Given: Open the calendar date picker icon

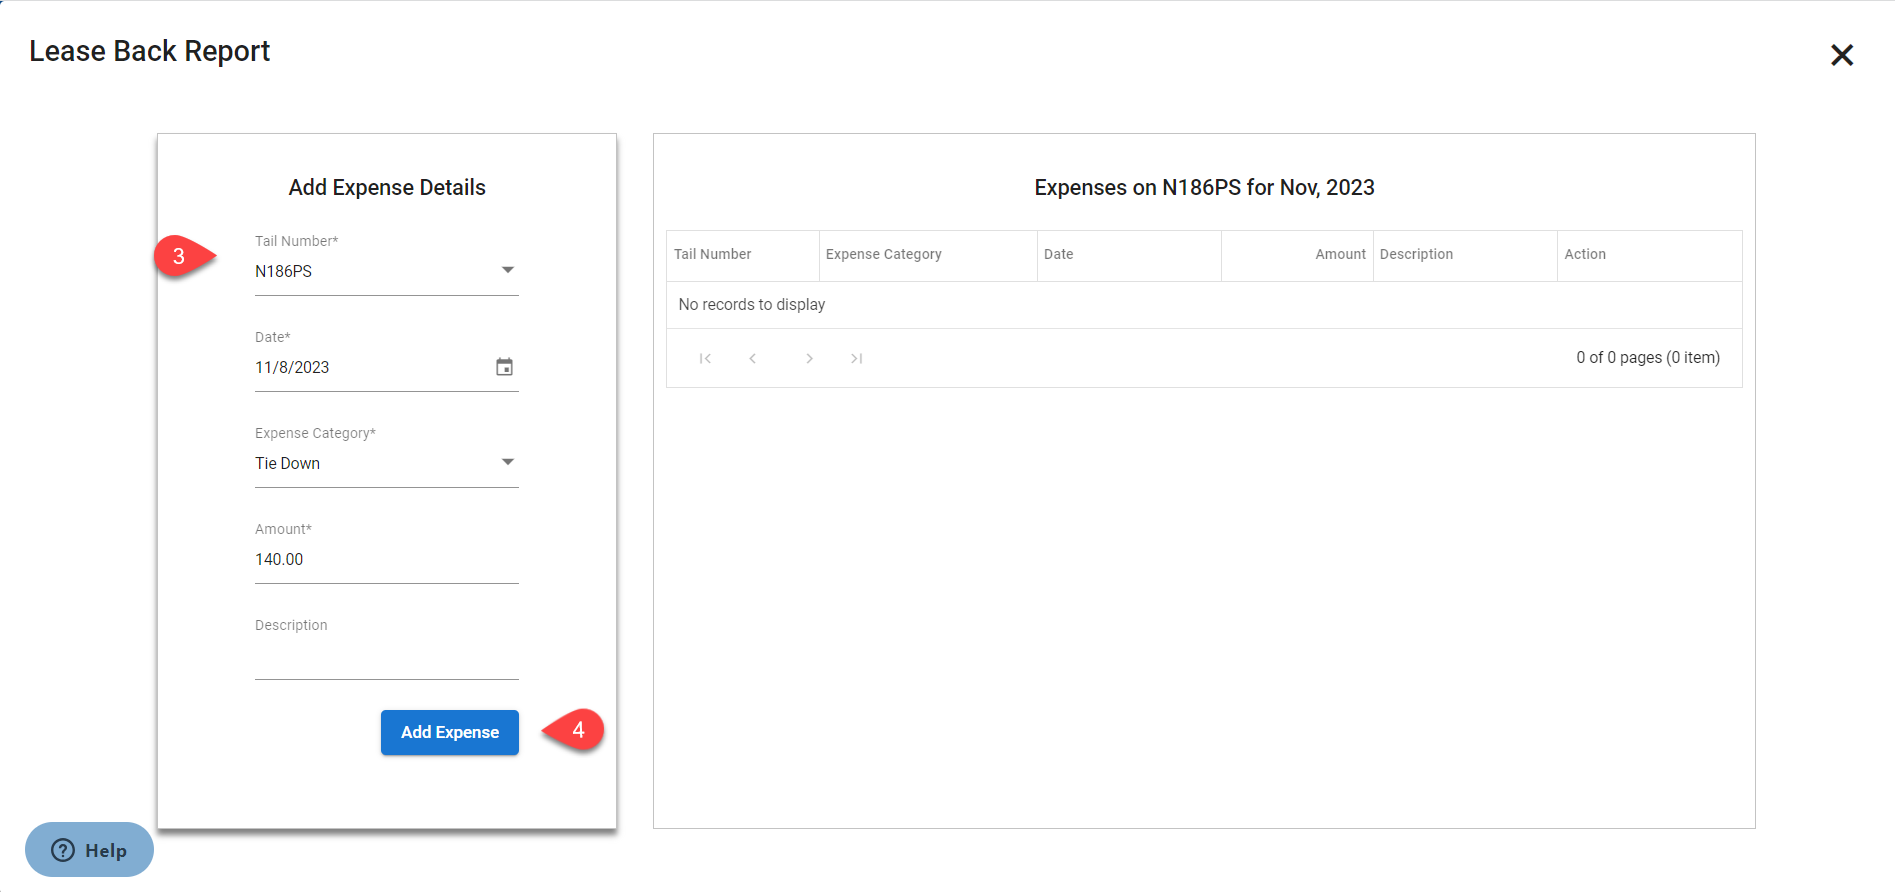Looking at the screenshot, I should point(504,367).
